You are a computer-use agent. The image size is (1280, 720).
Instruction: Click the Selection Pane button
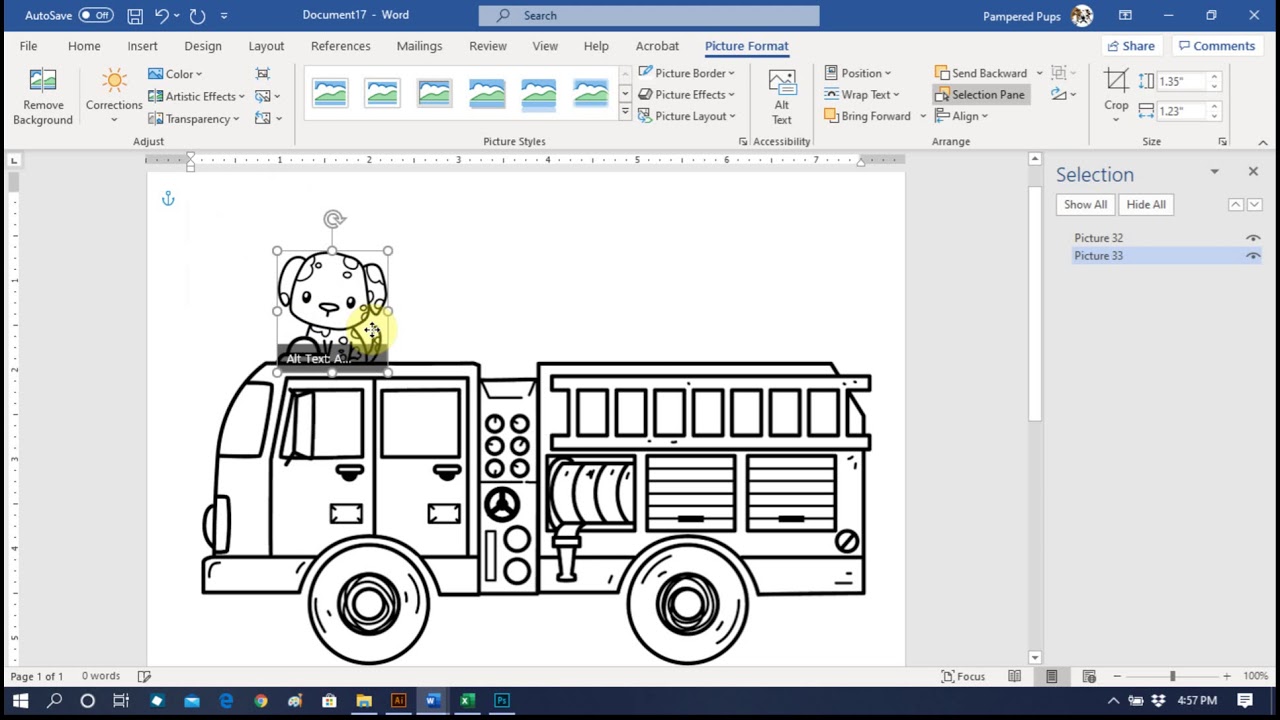tap(979, 95)
